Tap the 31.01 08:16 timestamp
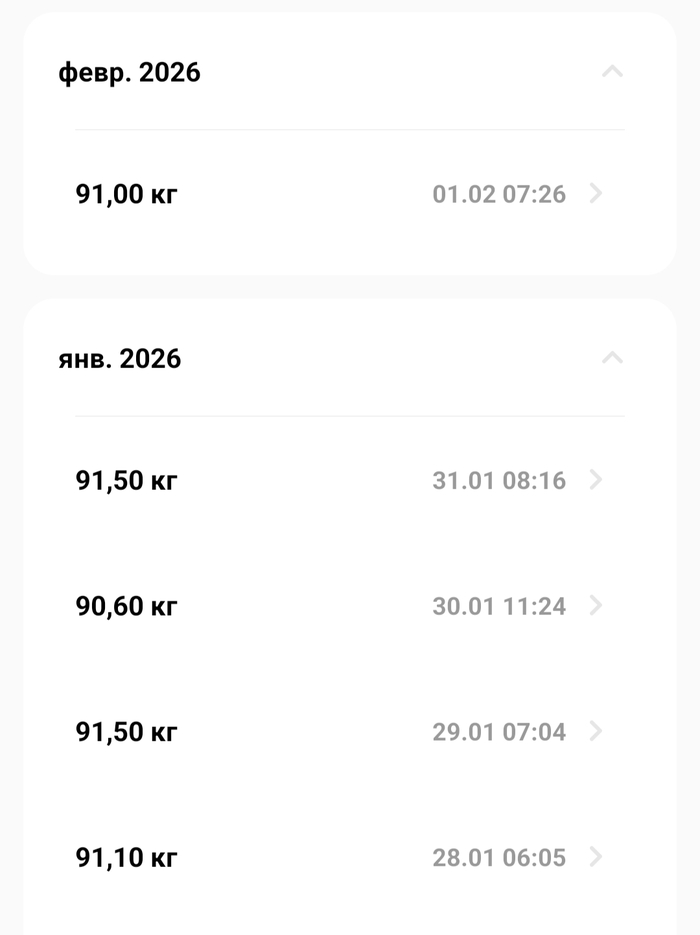Viewport: 700px width, 935px height. click(498, 481)
